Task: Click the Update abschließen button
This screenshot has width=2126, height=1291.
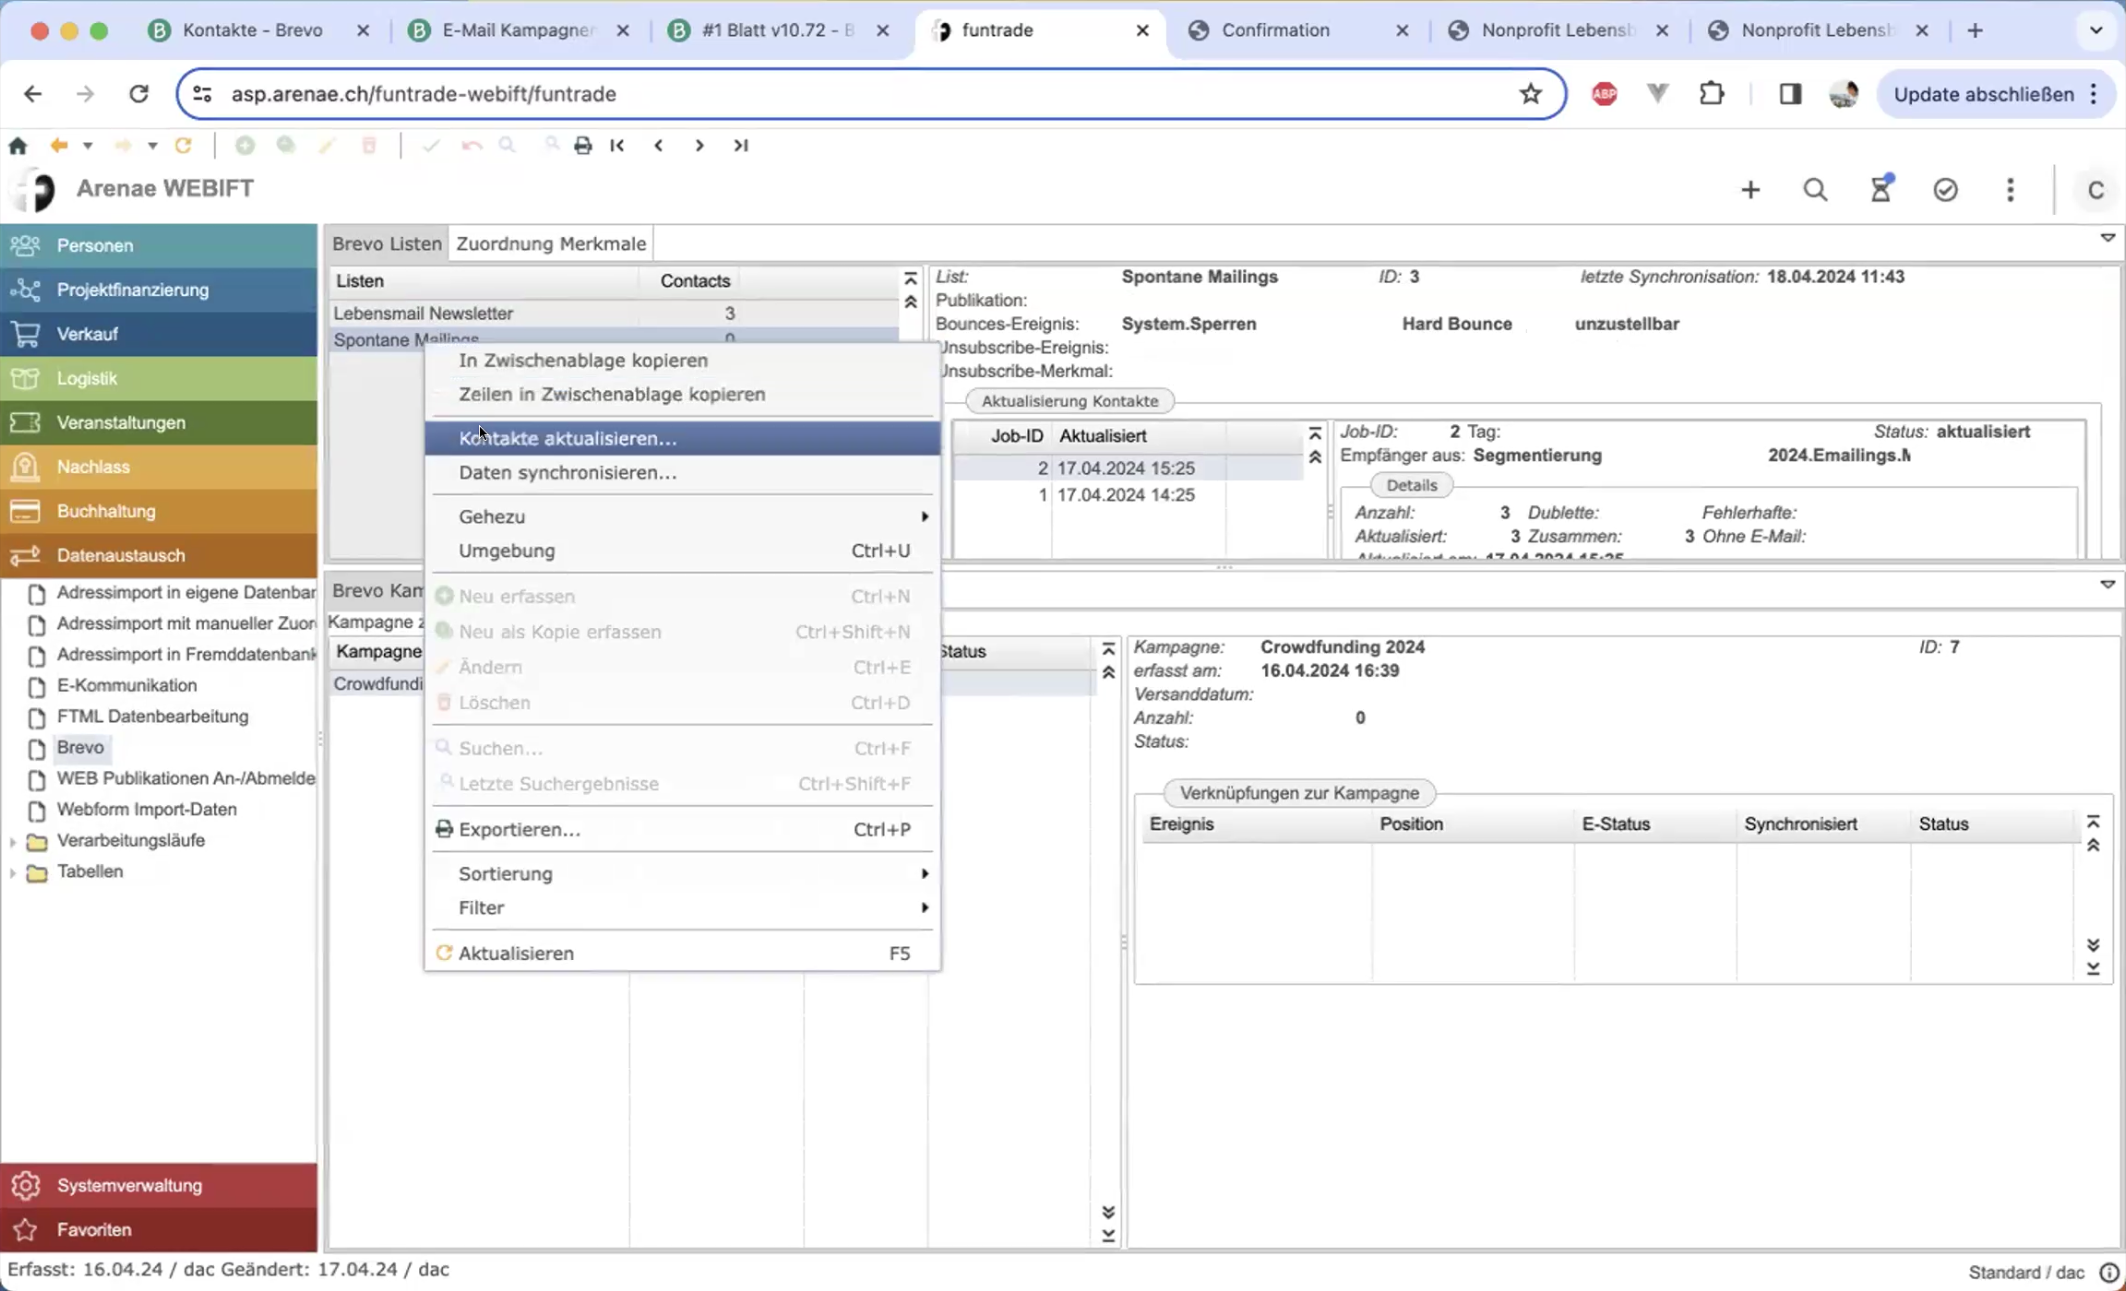Action: coord(1983,94)
